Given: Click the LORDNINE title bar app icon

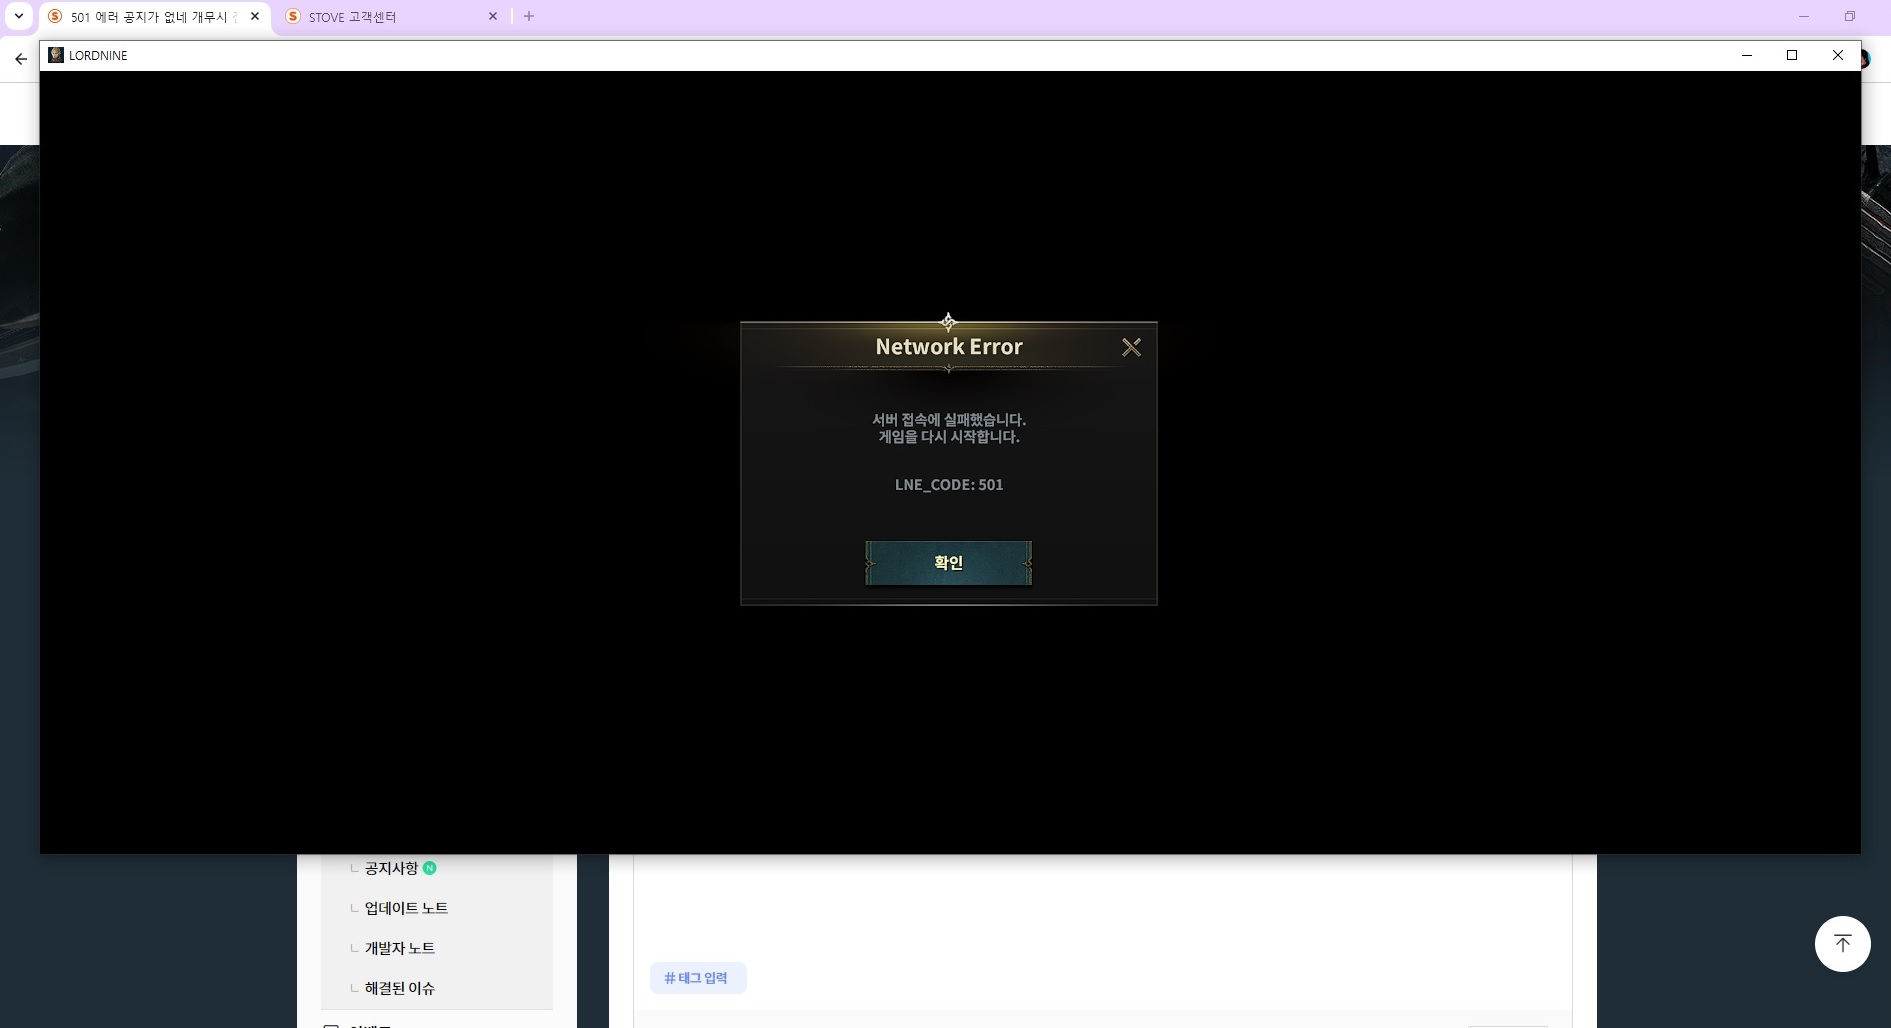Looking at the screenshot, I should pyautogui.click(x=56, y=55).
